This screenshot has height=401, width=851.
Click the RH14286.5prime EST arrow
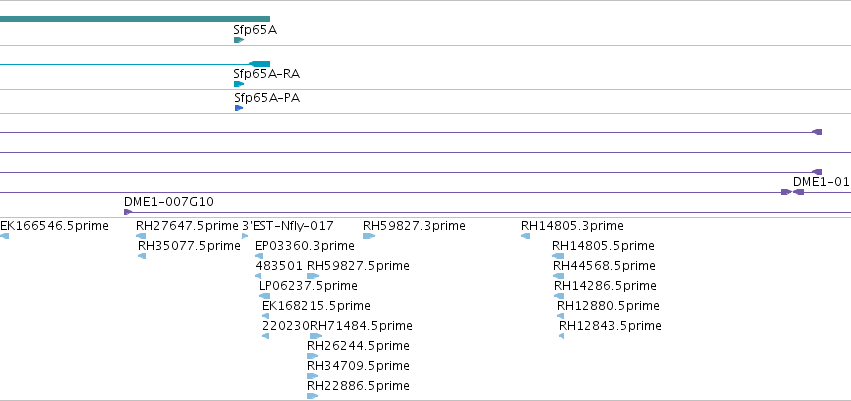point(559,296)
